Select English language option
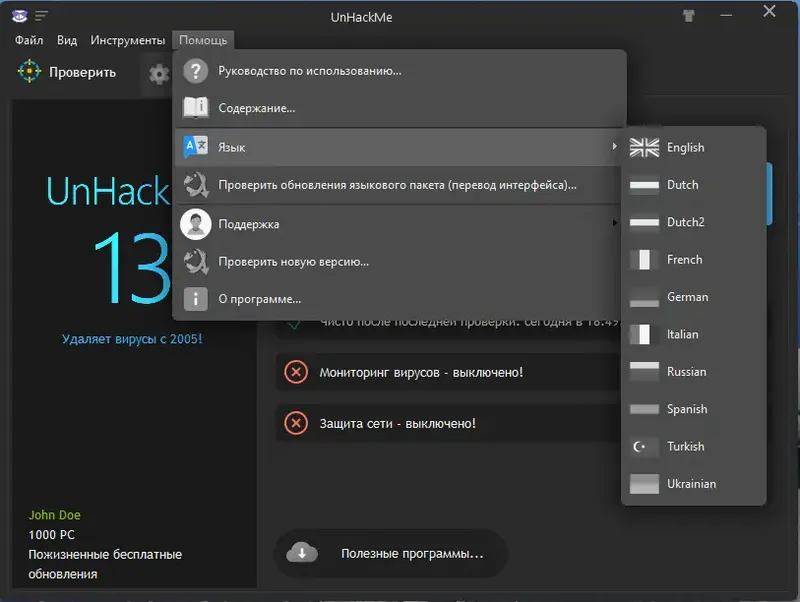 tap(682, 147)
